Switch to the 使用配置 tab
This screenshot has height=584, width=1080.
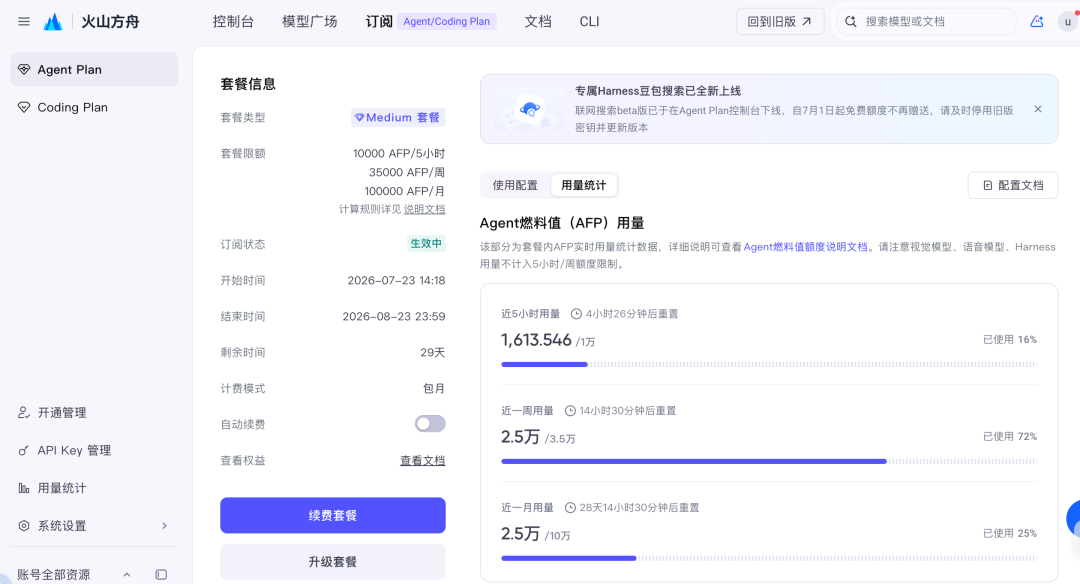tap(515, 185)
